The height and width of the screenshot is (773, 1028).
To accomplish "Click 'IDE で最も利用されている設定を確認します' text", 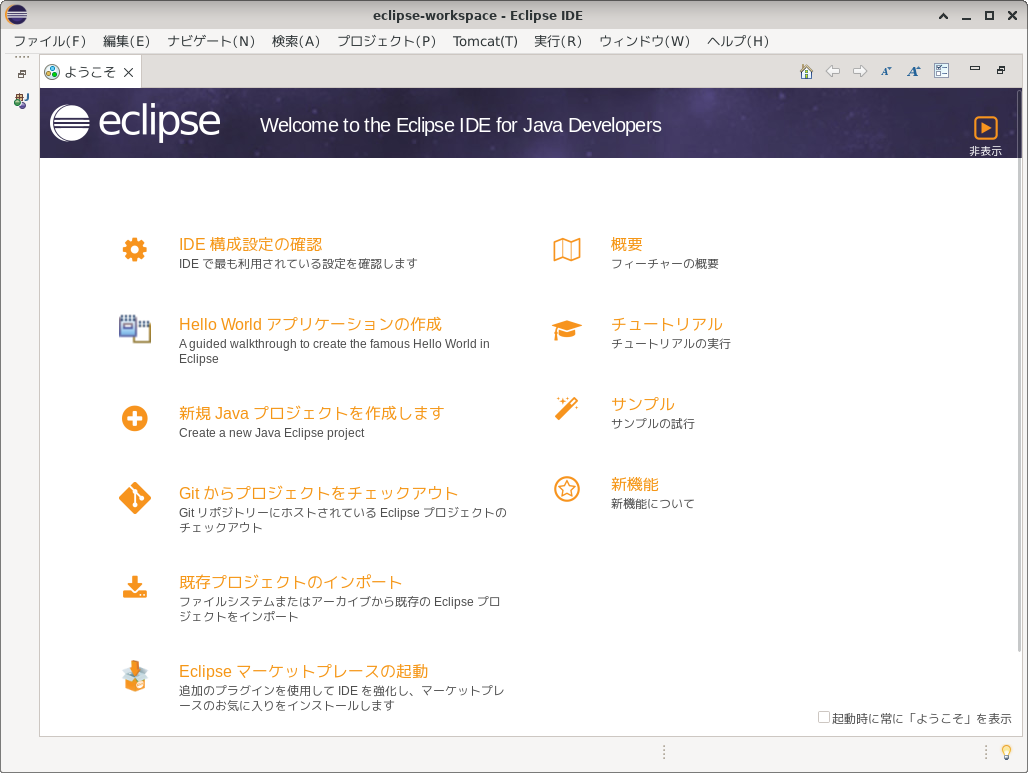I will tap(298, 264).
